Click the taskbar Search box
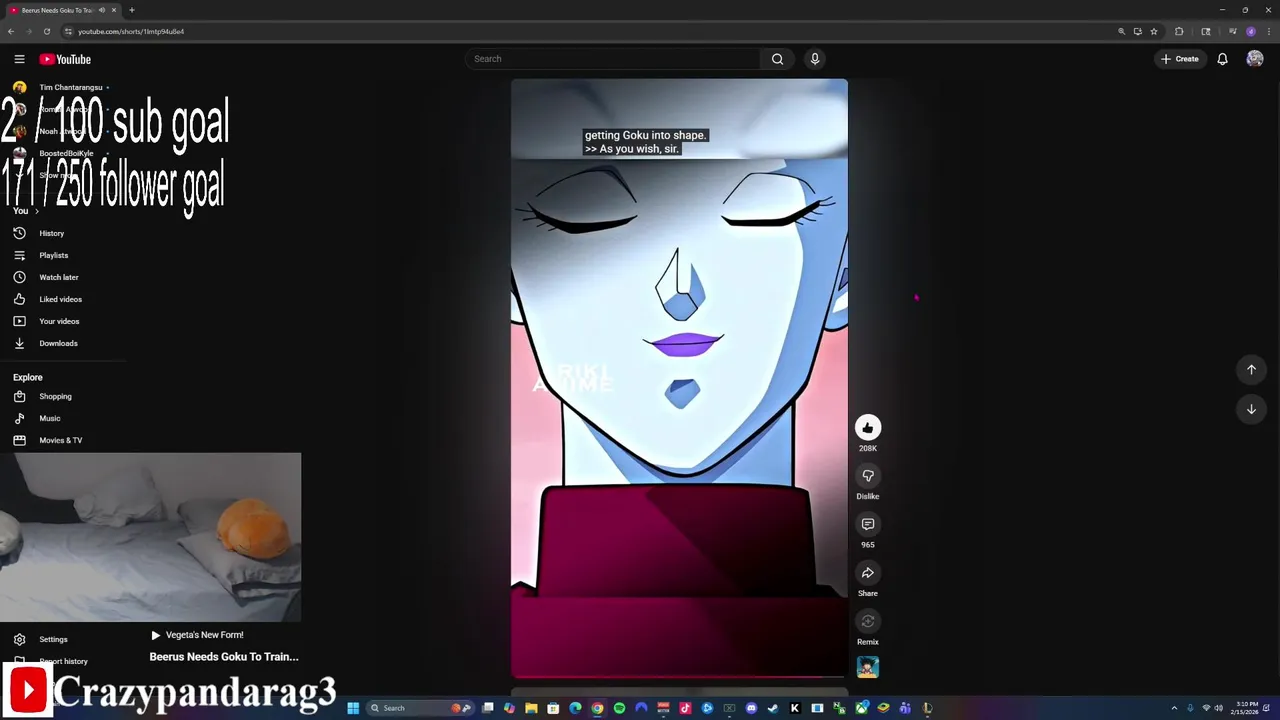The height and width of the screenshot is (720, 1280). (x=420, y=708)
